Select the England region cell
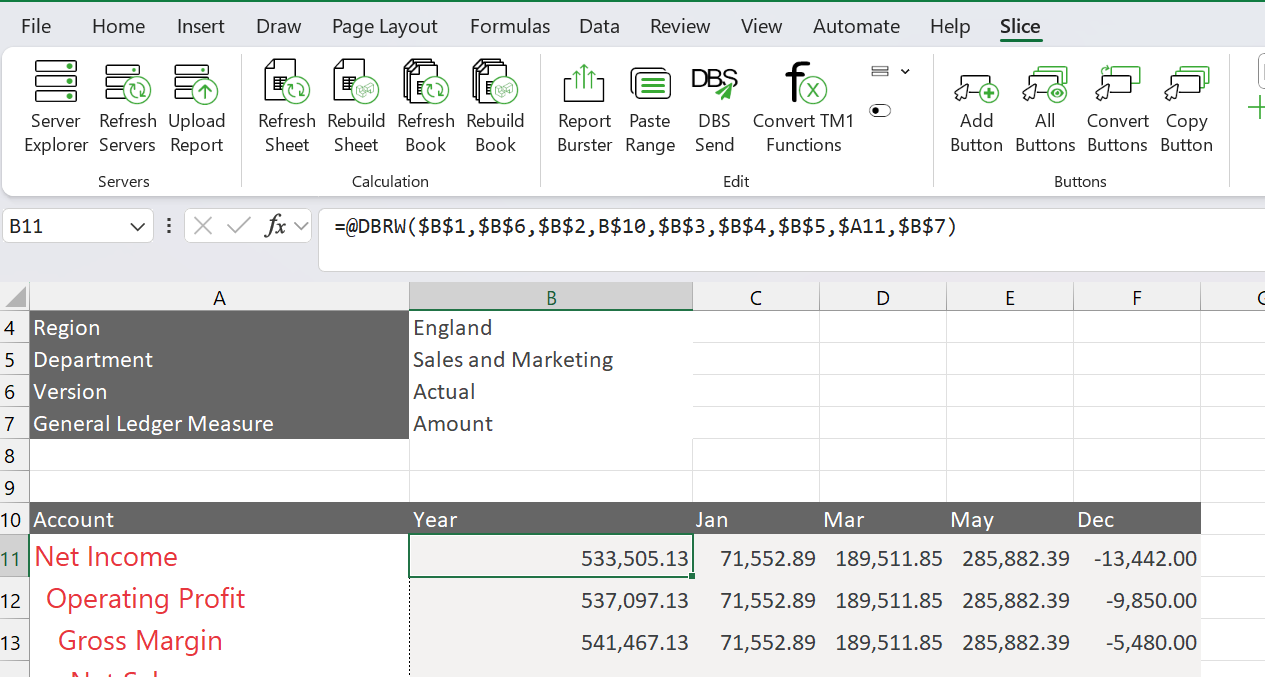Viewport: 1265px width, 677px height. click(x=551, y=328)
